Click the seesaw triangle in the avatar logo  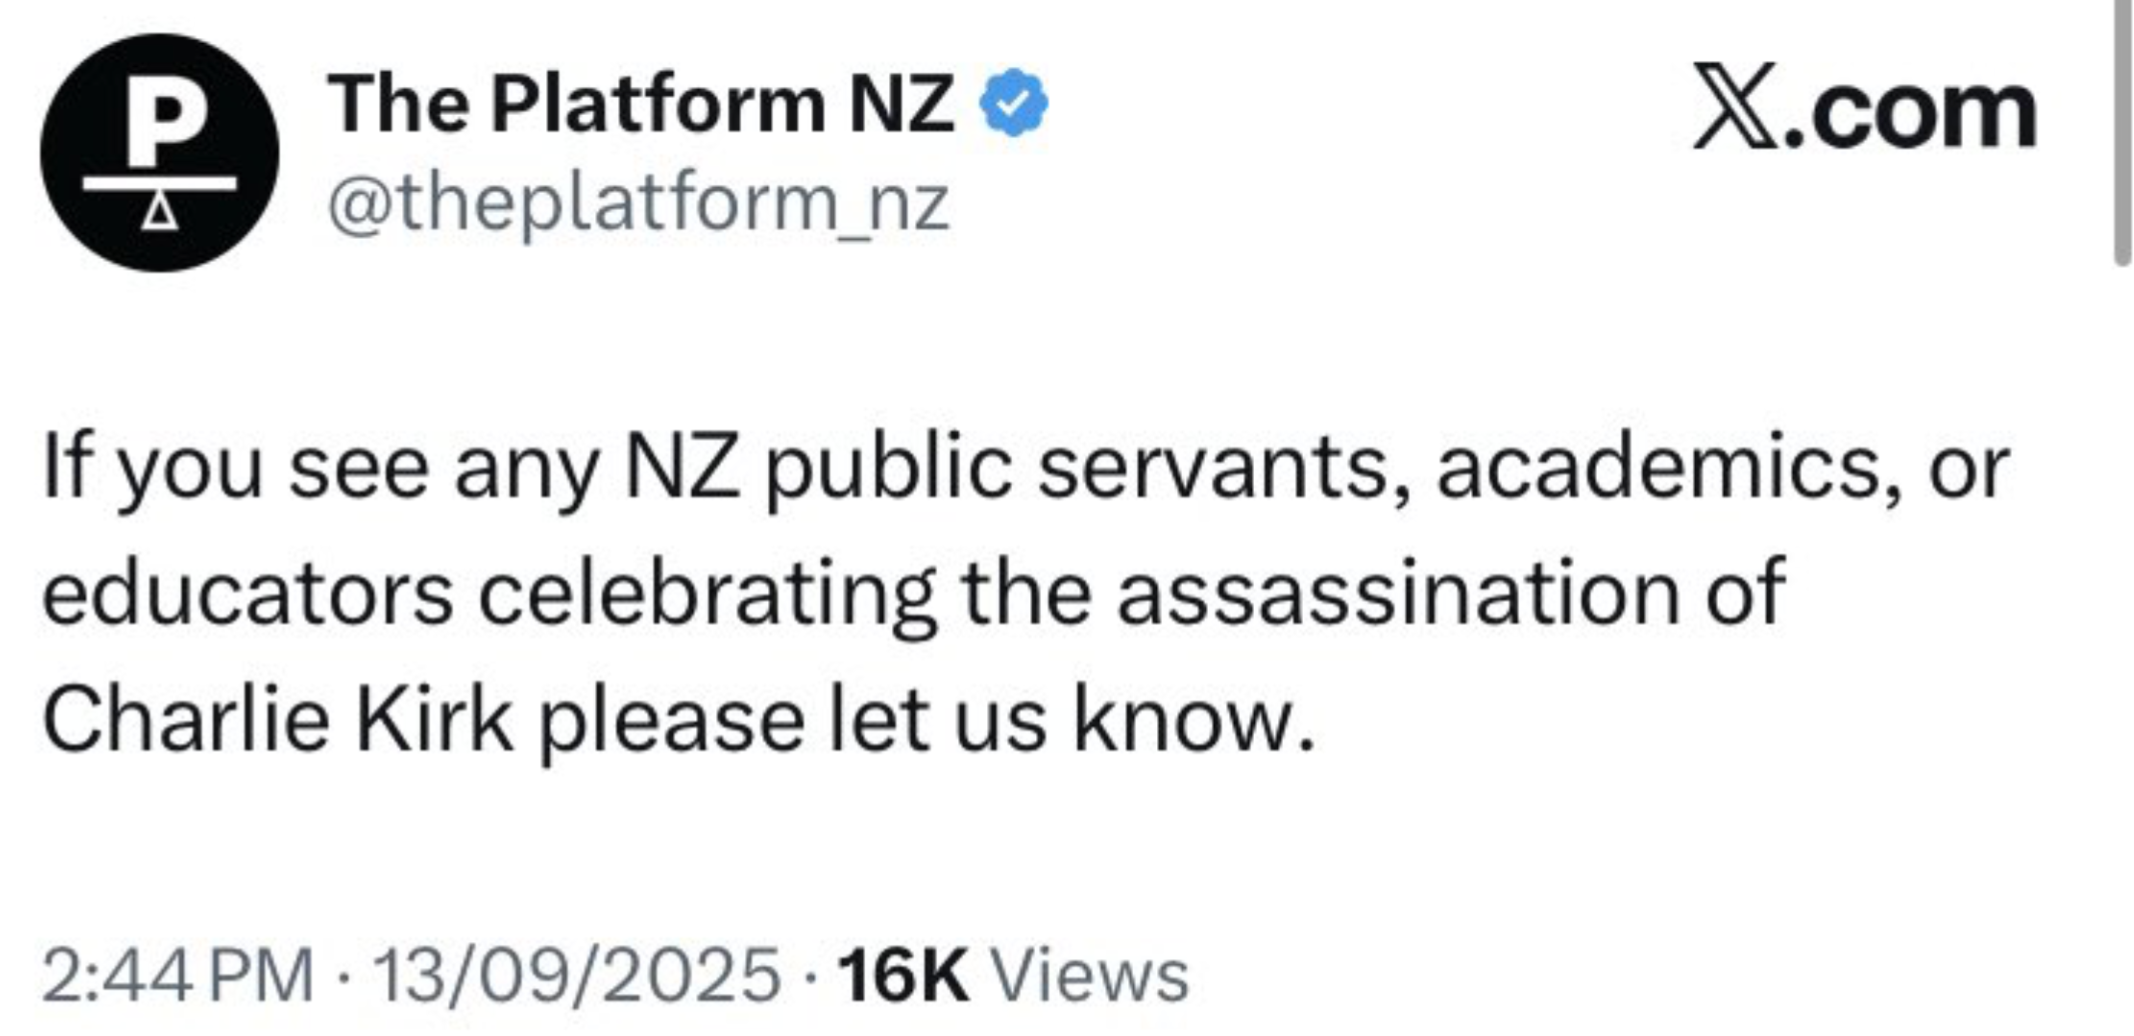159,212
